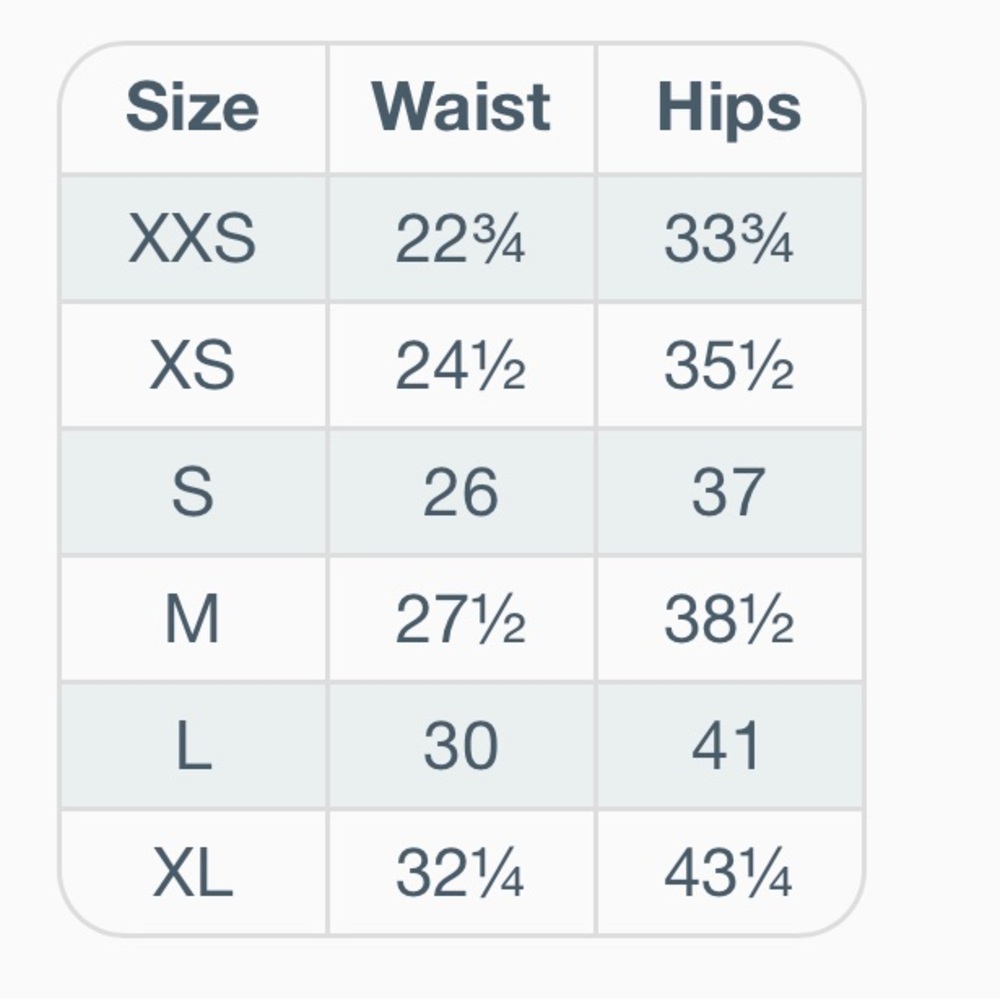Select the XXS size cell

pyautogui.click(x=192, y=240)
